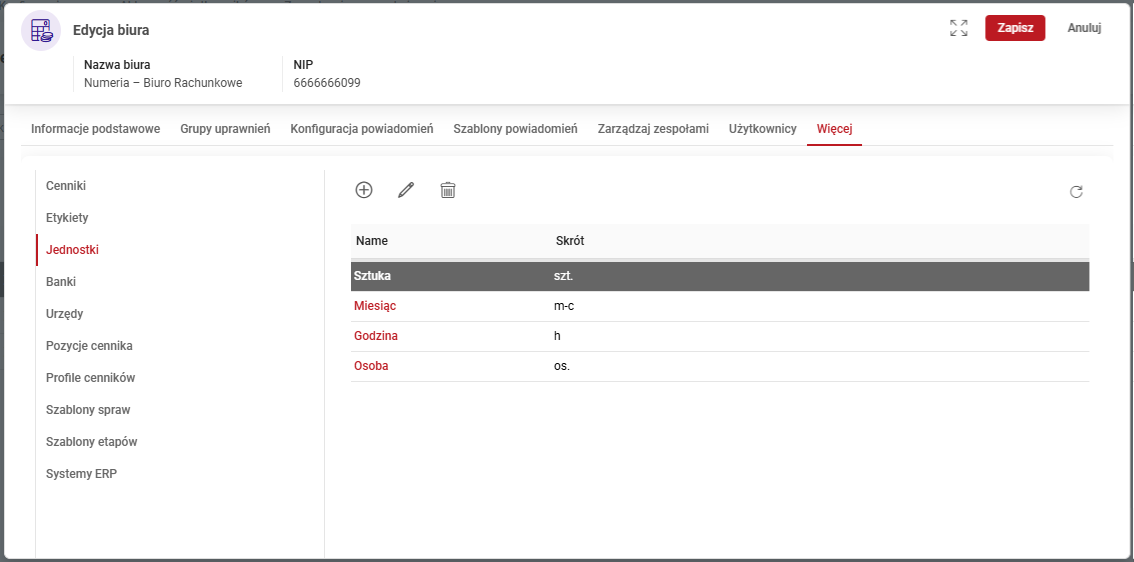
Task: Switch to Informacje podstawowe tab
Action: point(95,129)
